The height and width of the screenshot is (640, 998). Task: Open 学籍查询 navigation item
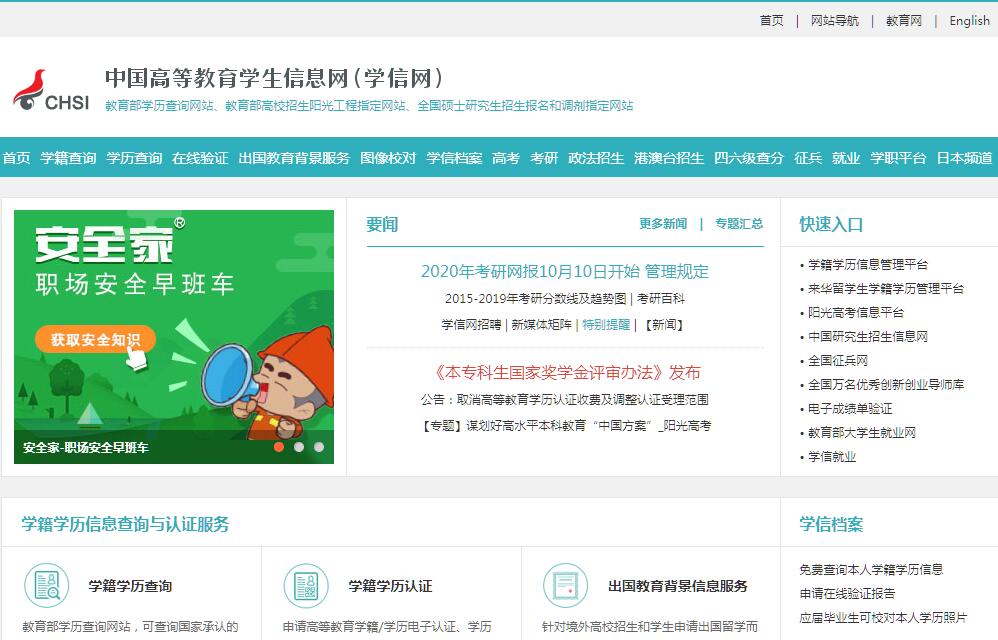click(68, 158)
